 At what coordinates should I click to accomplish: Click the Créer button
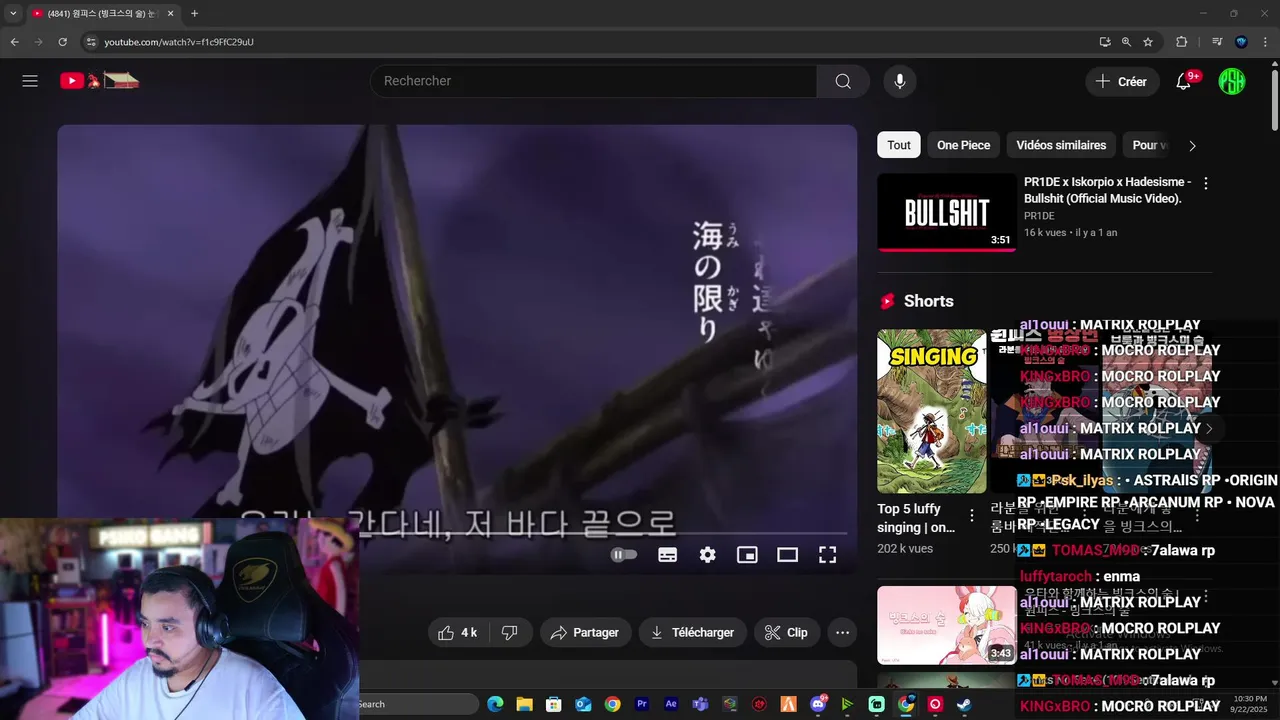(x=1122, y=81)
